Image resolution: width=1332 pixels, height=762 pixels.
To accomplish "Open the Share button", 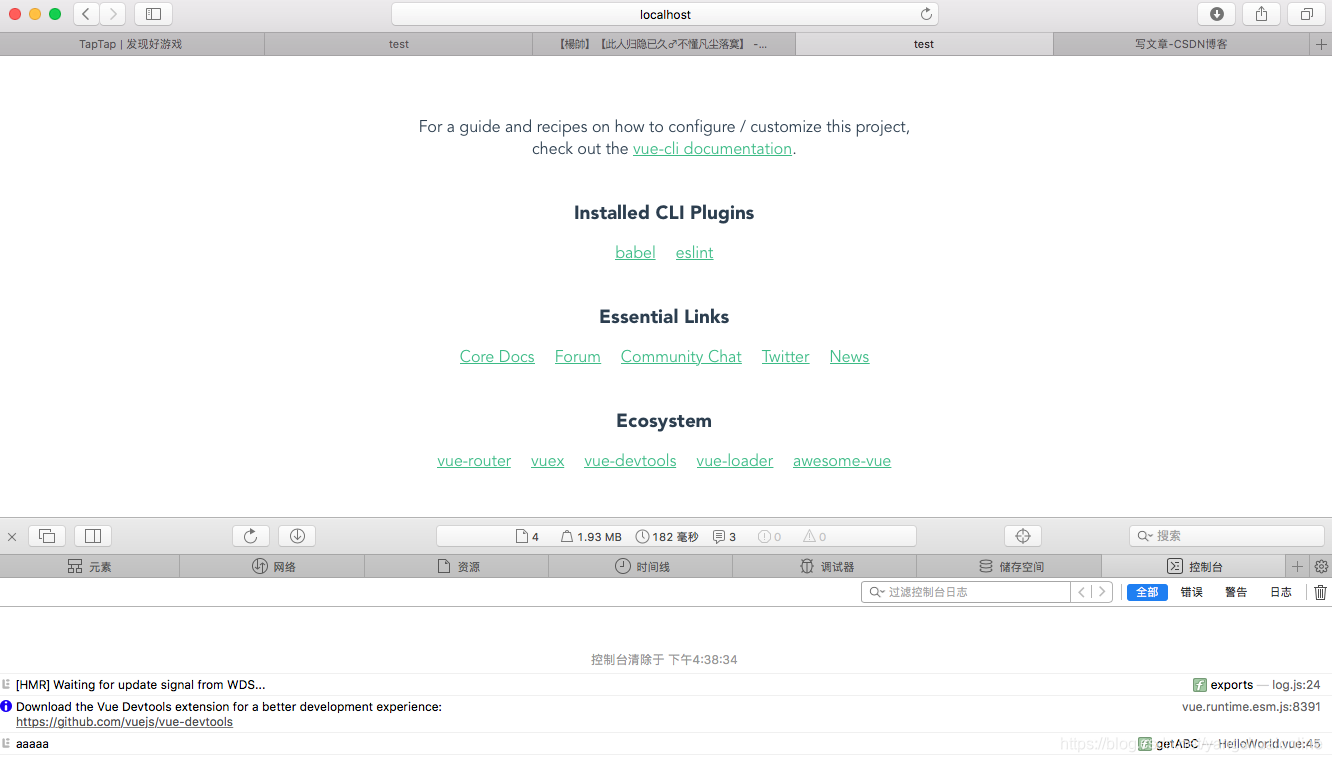I will [x=1261, y=14].
